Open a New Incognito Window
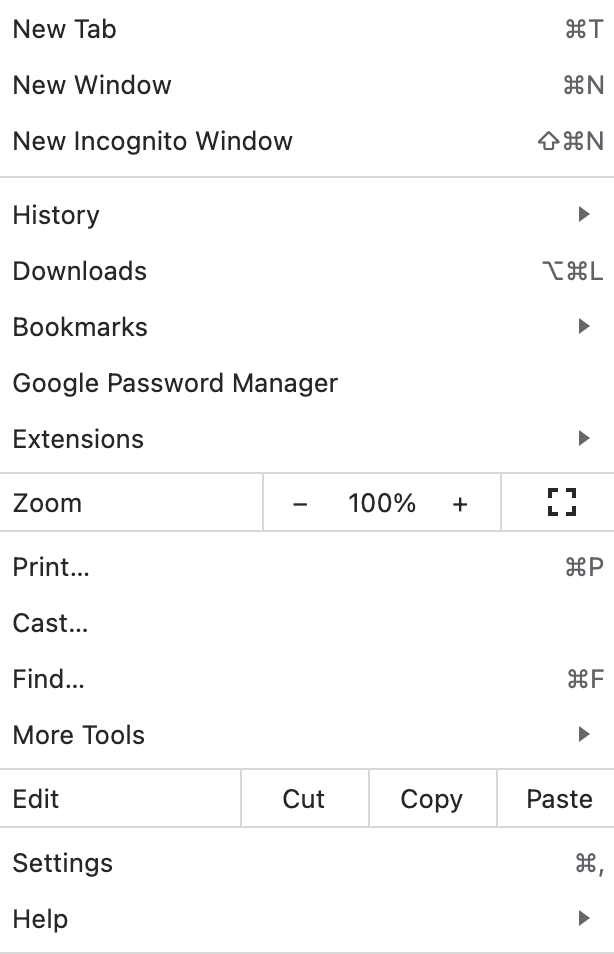Screen dimensions: 614x954 [x=307, y=141]
